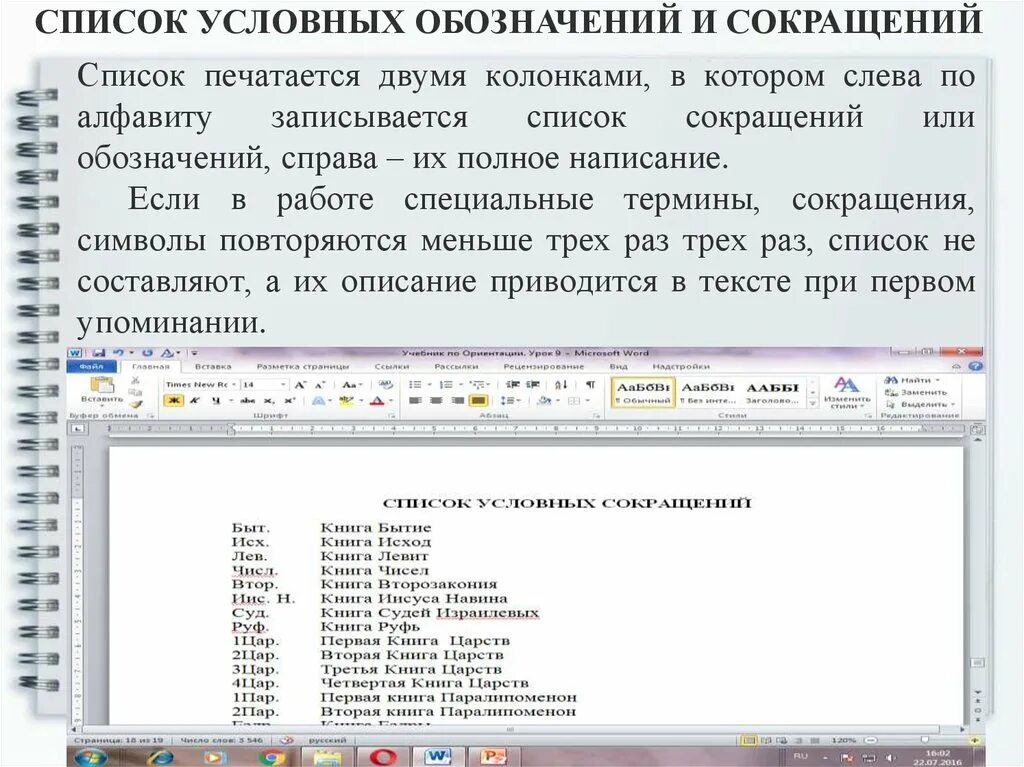Image resolution: width=1024 pixels, height=767 pixels.
Task: Click the русский language indicator in the status bar
Action: point(327,741)
